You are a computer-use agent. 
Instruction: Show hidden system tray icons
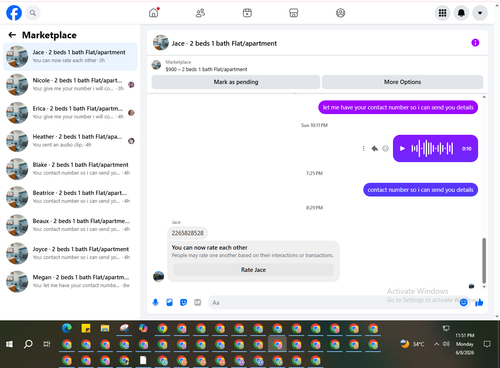tap(436, 344)
